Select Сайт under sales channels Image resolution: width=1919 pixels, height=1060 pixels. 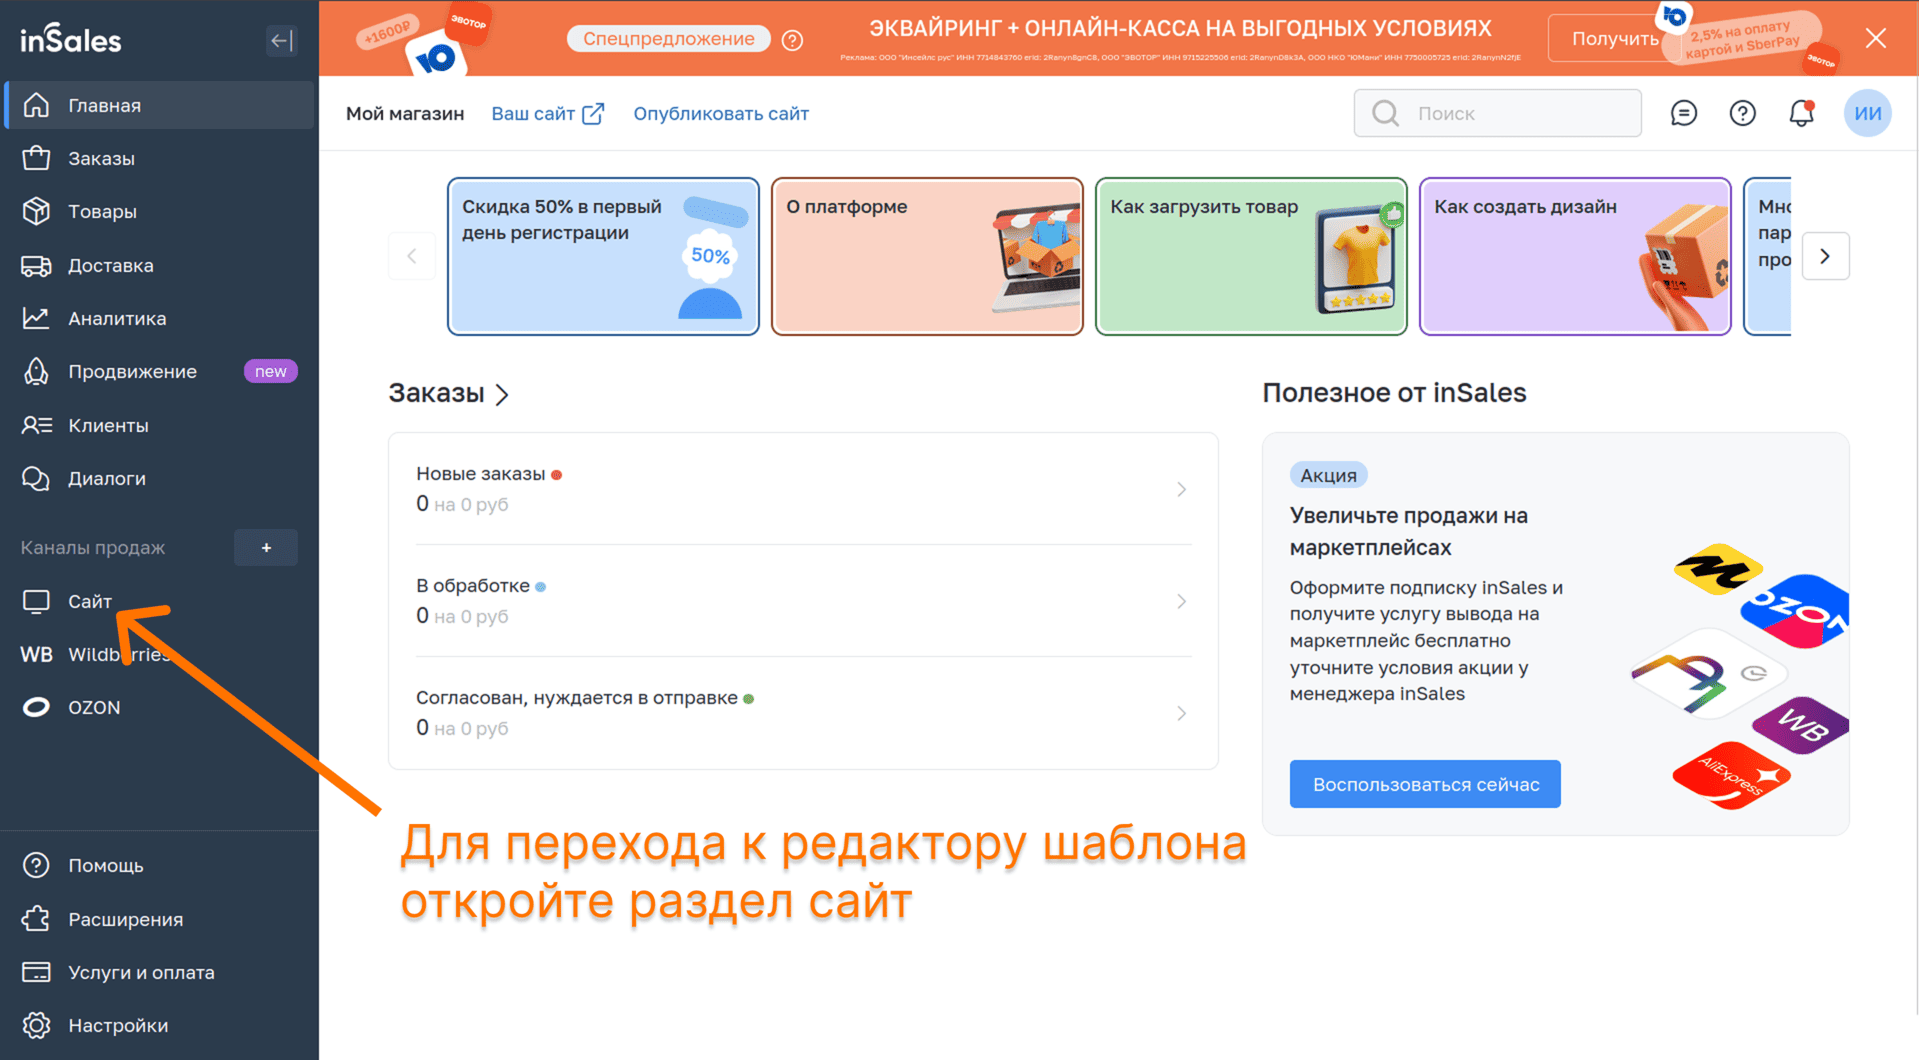click(90, 601)
